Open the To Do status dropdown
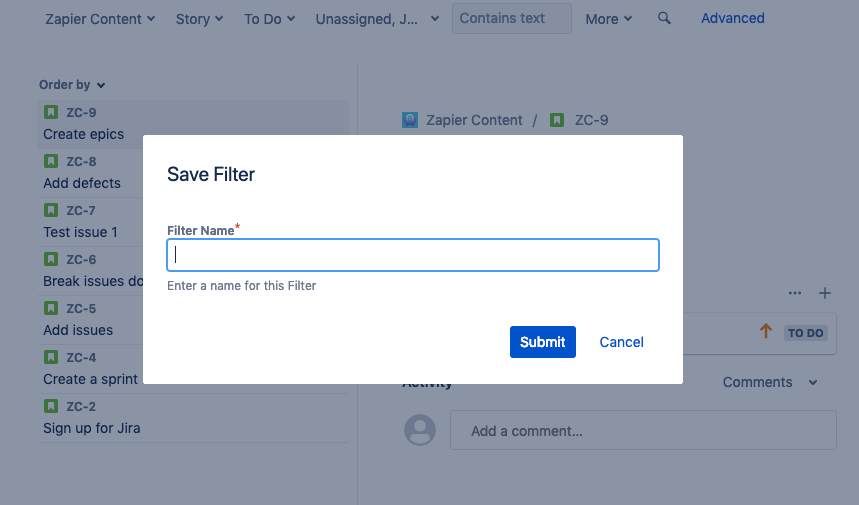Screen dimensions: 859x505 [270, 19]
